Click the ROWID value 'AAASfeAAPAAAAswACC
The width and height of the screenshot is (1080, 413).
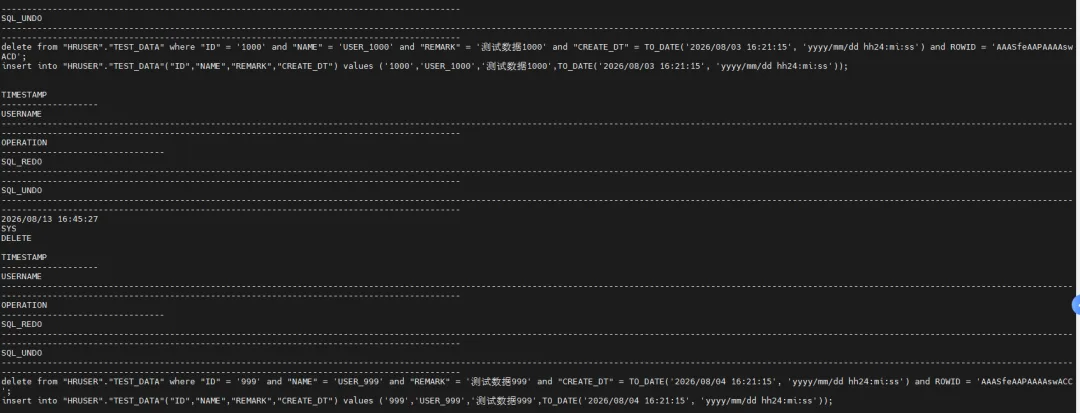coord(1024,381)
